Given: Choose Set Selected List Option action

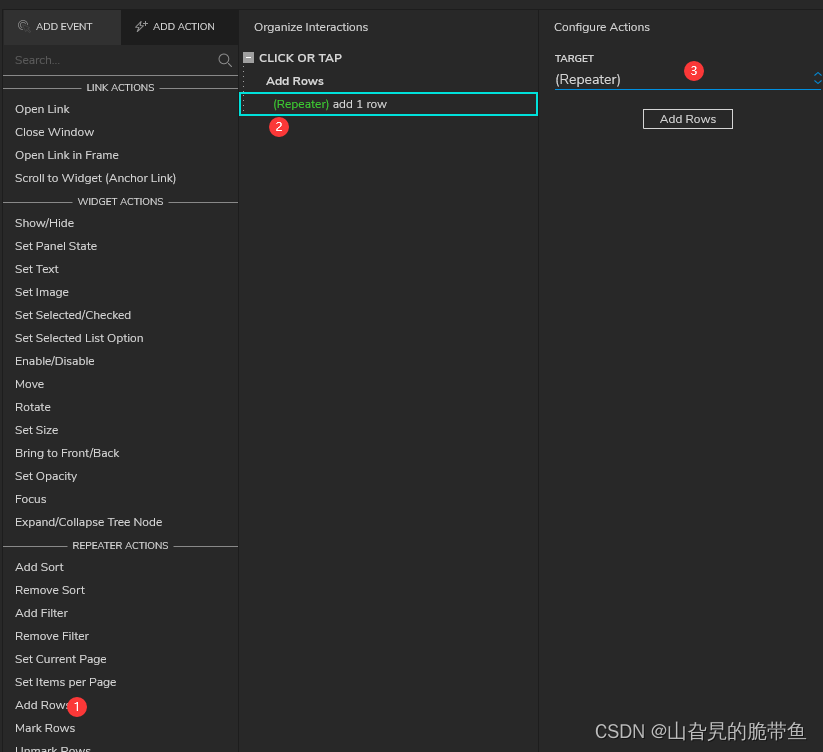Looking at the screenshot, I should coord(79,338).
